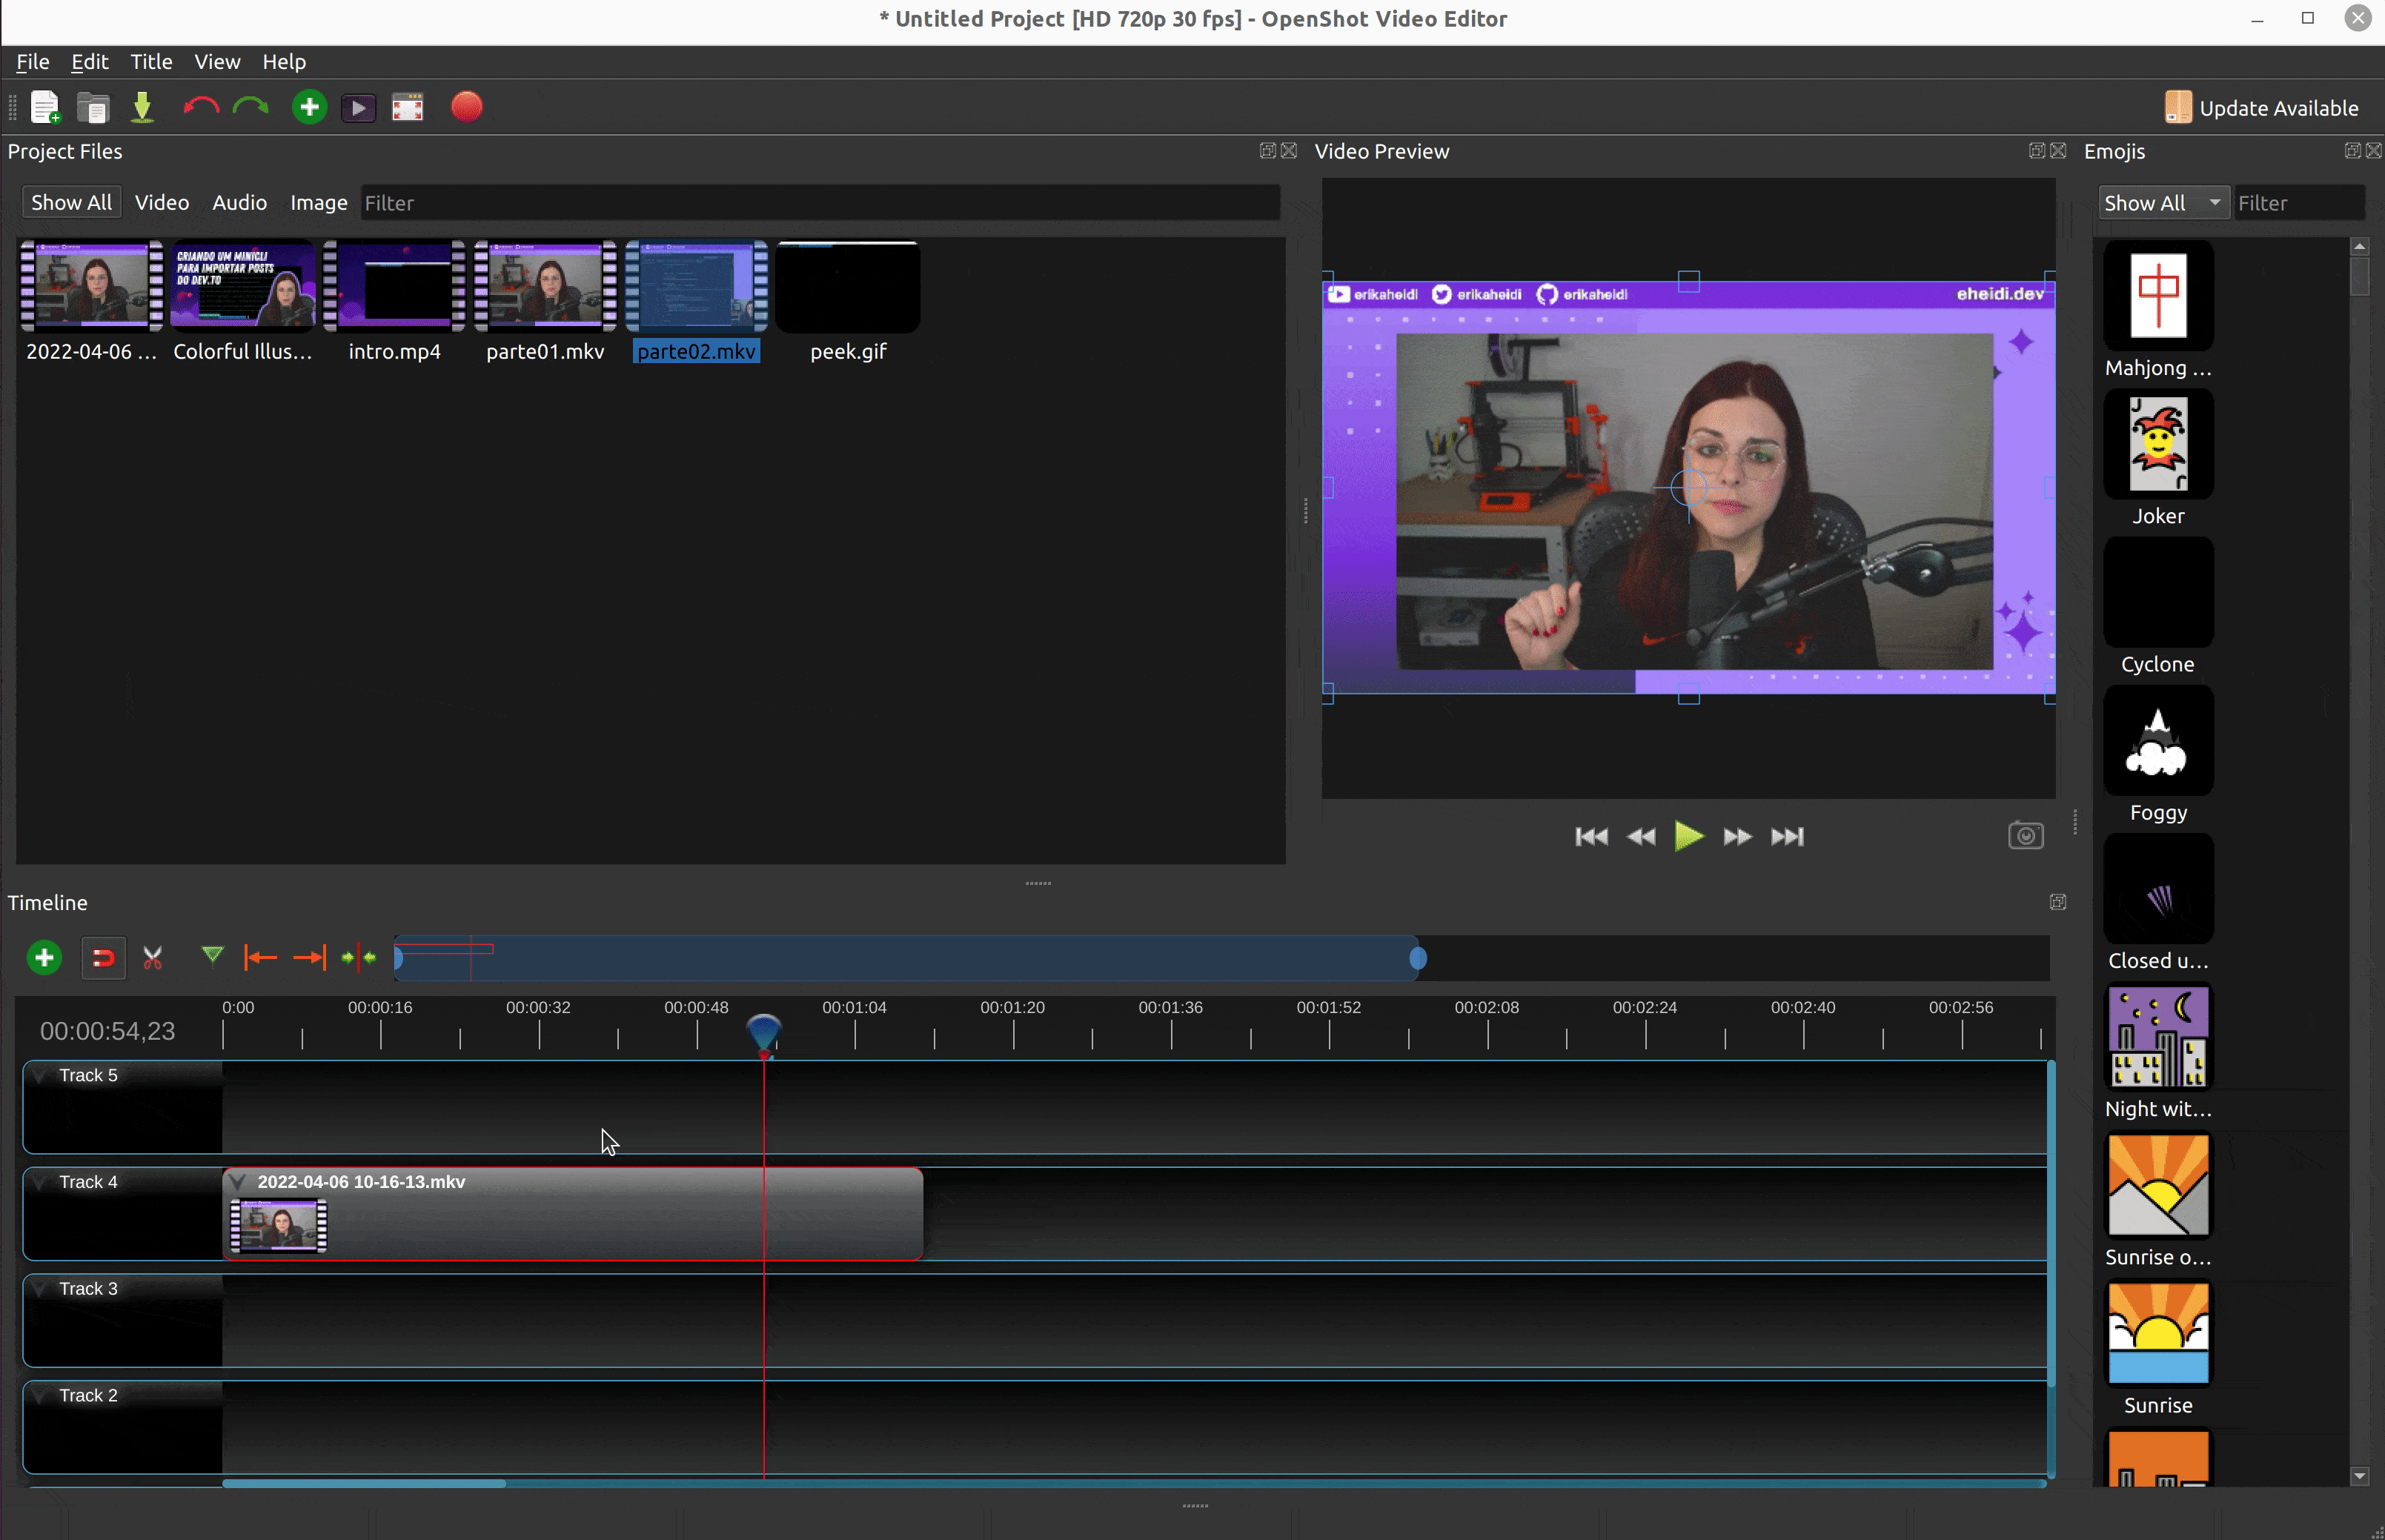
Task: Open the clip menu arrow on 2022-04-06 clip
Action: [238, 1182]
